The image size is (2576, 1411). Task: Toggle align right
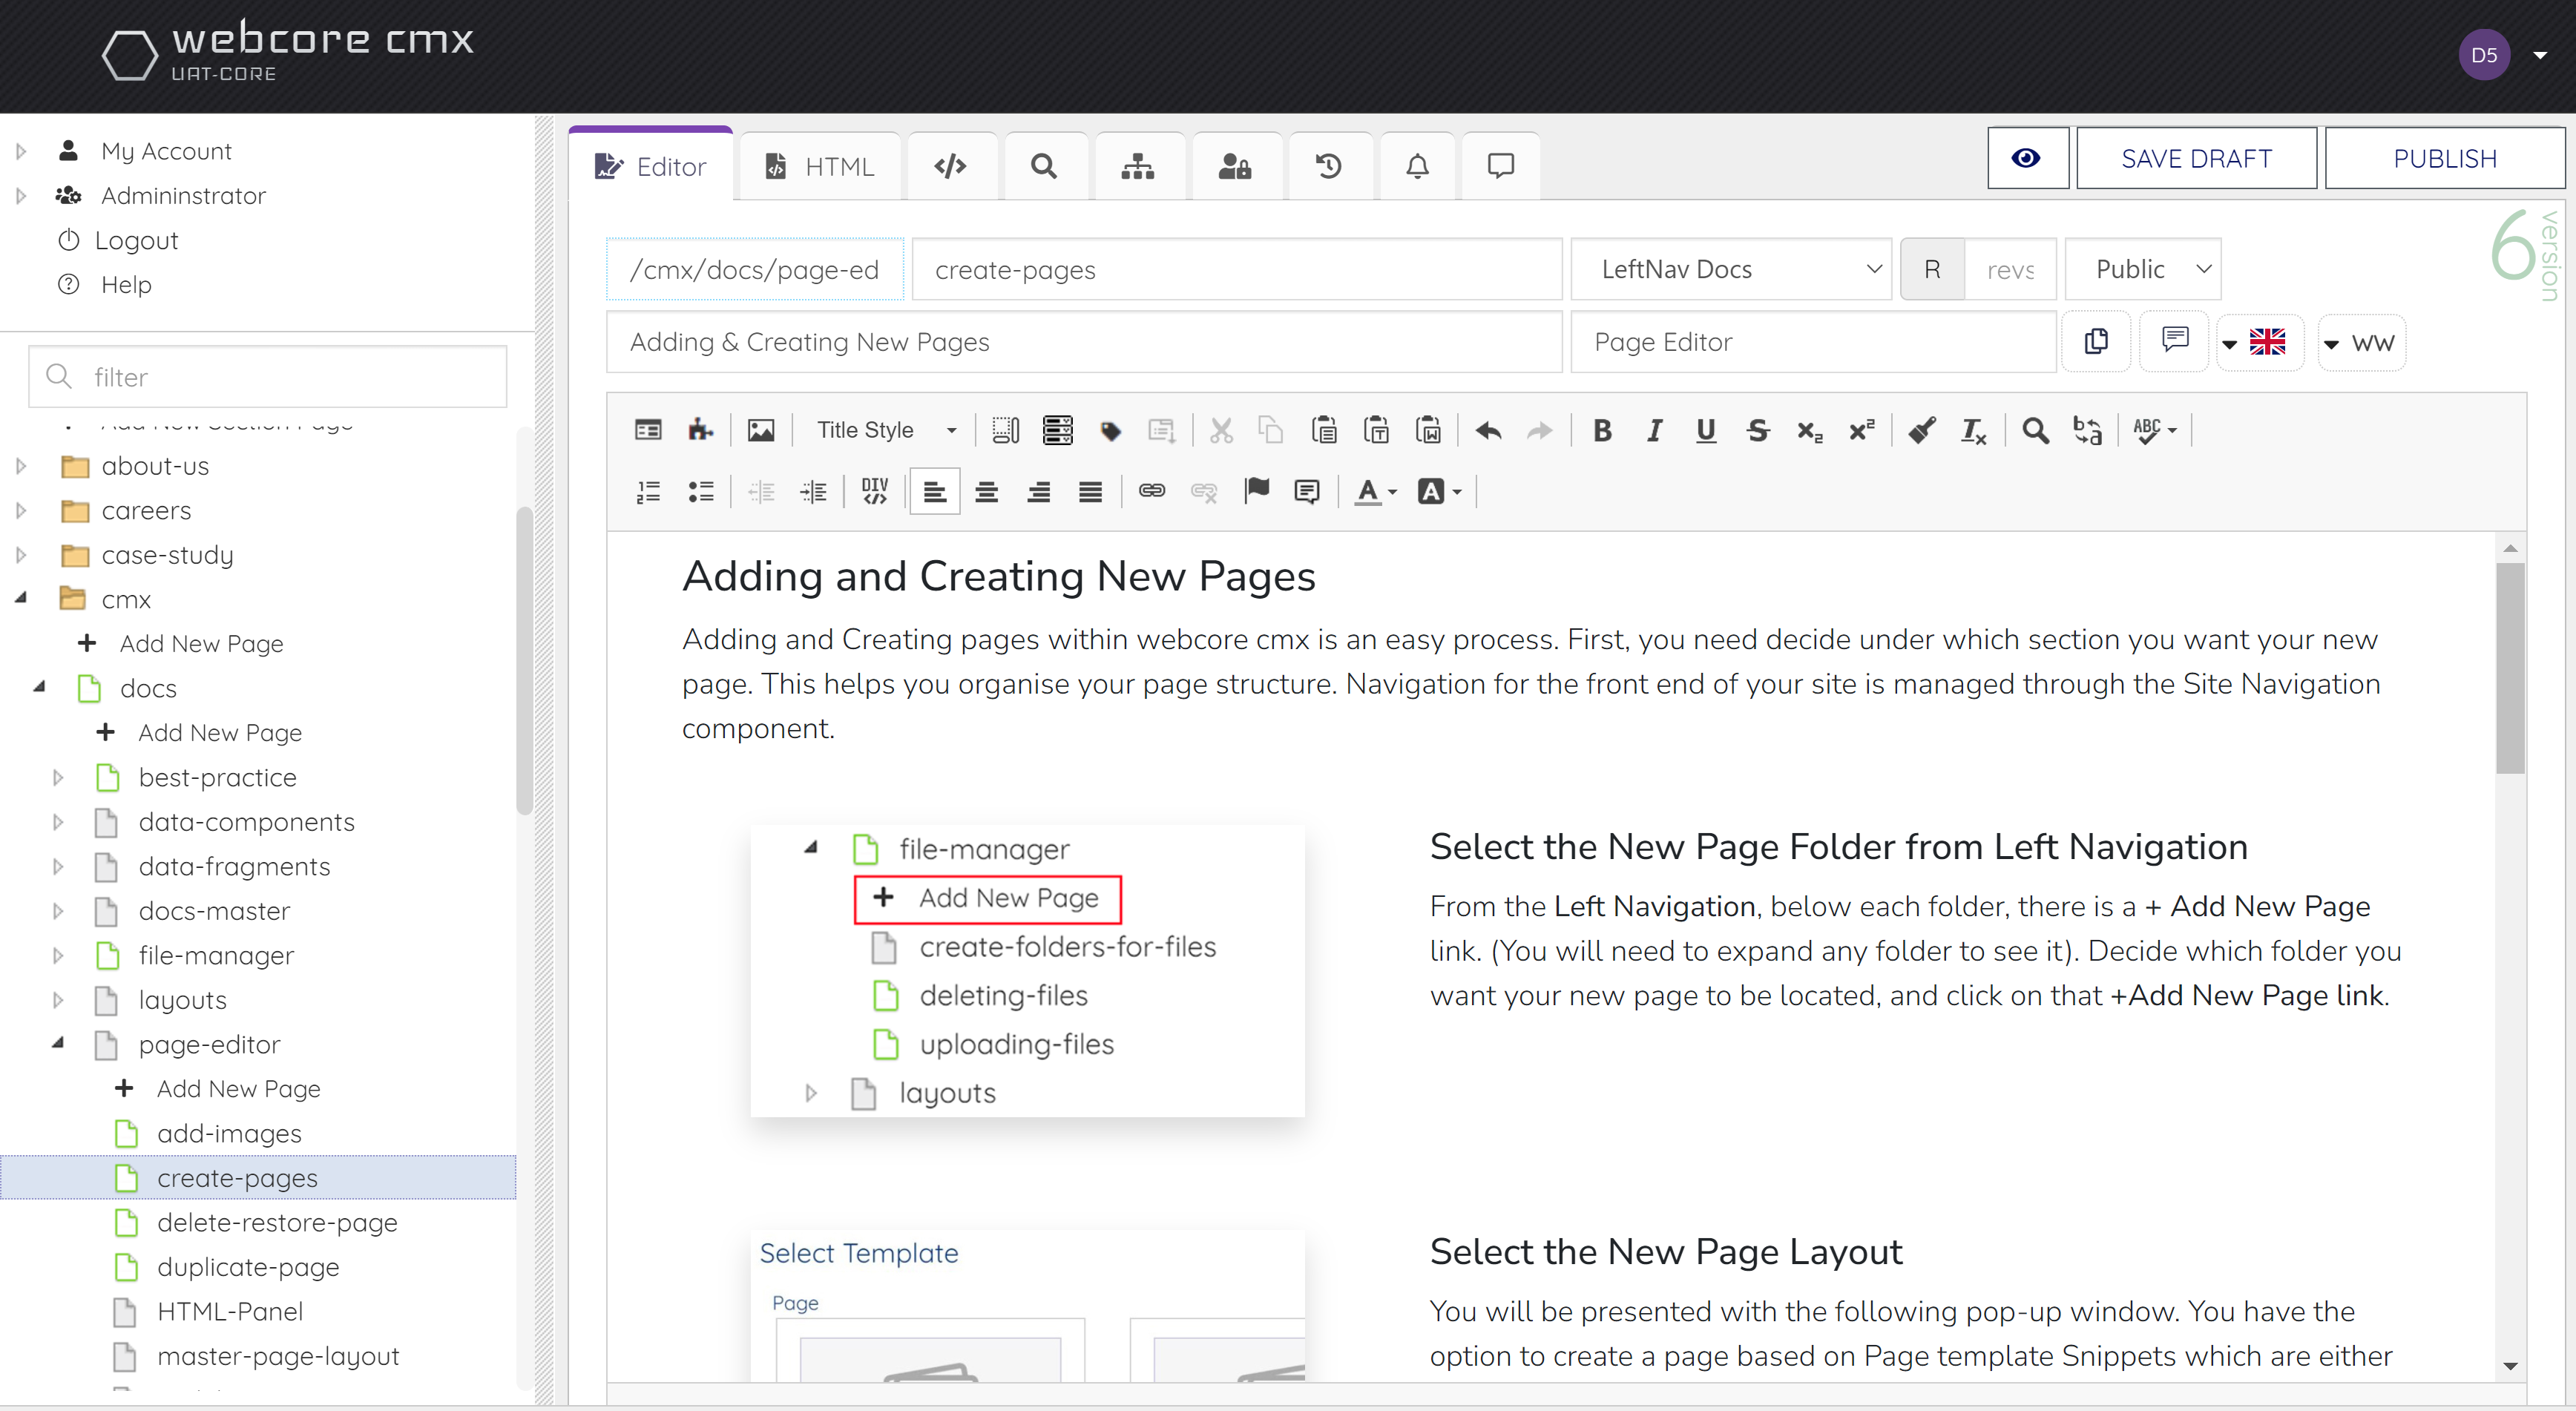(x=1038, y=491)
